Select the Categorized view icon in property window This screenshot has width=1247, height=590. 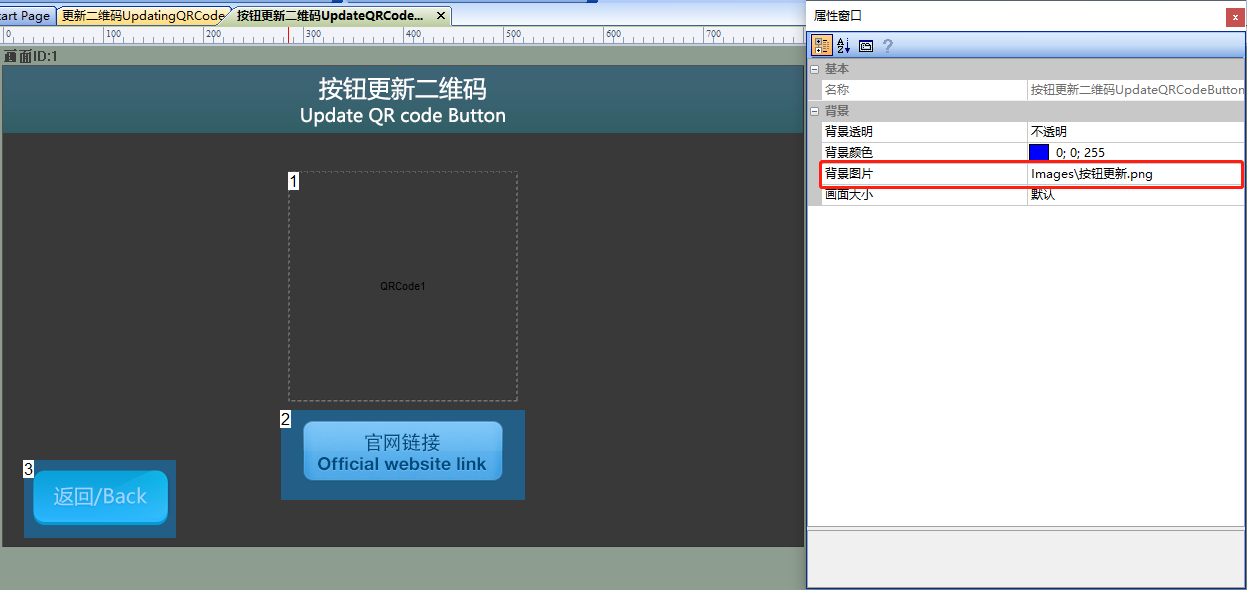[821, 46]
